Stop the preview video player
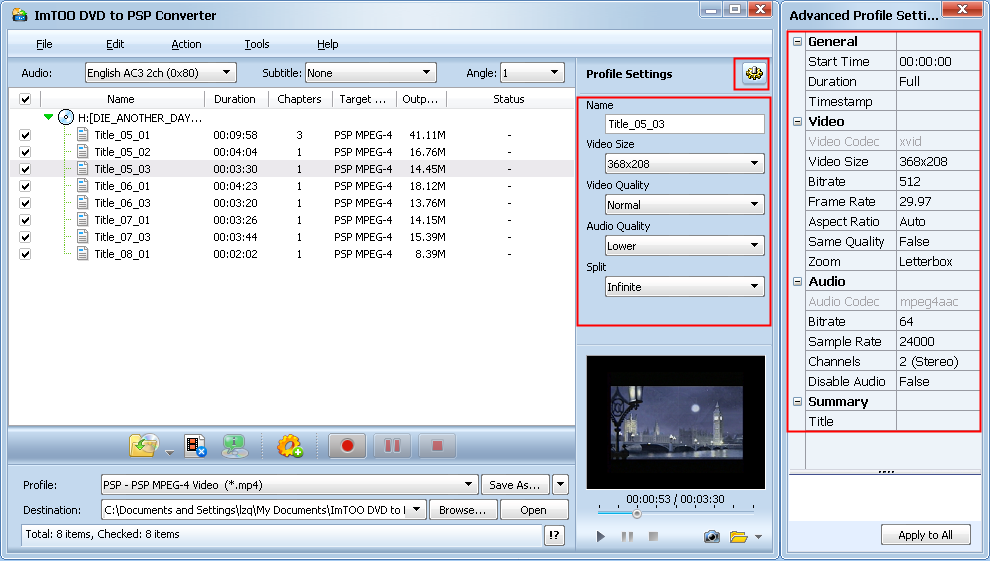 coord(653,536)
